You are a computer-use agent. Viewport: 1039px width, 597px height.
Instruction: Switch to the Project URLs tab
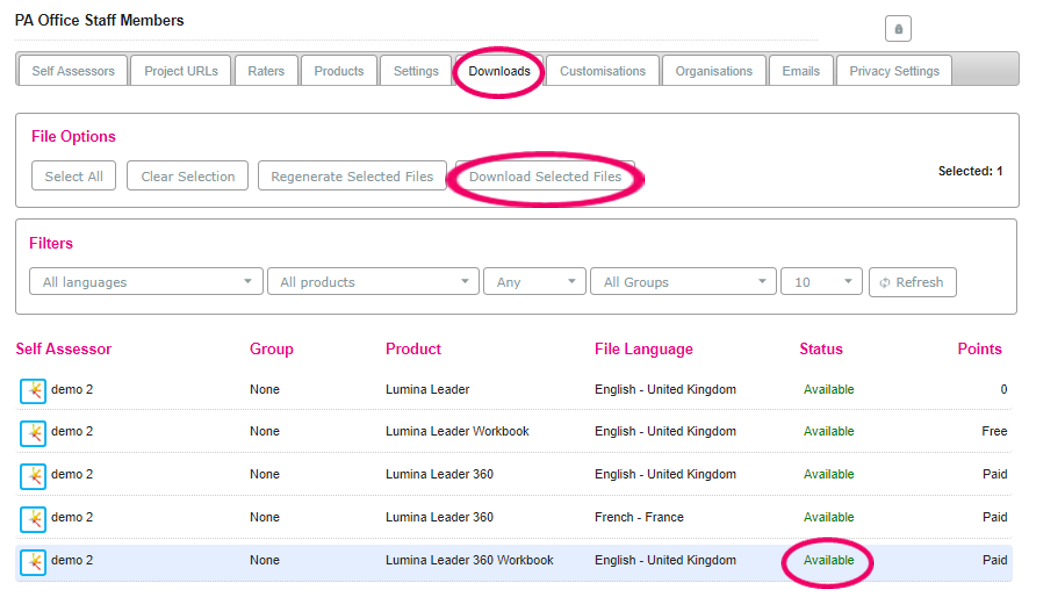181,71
